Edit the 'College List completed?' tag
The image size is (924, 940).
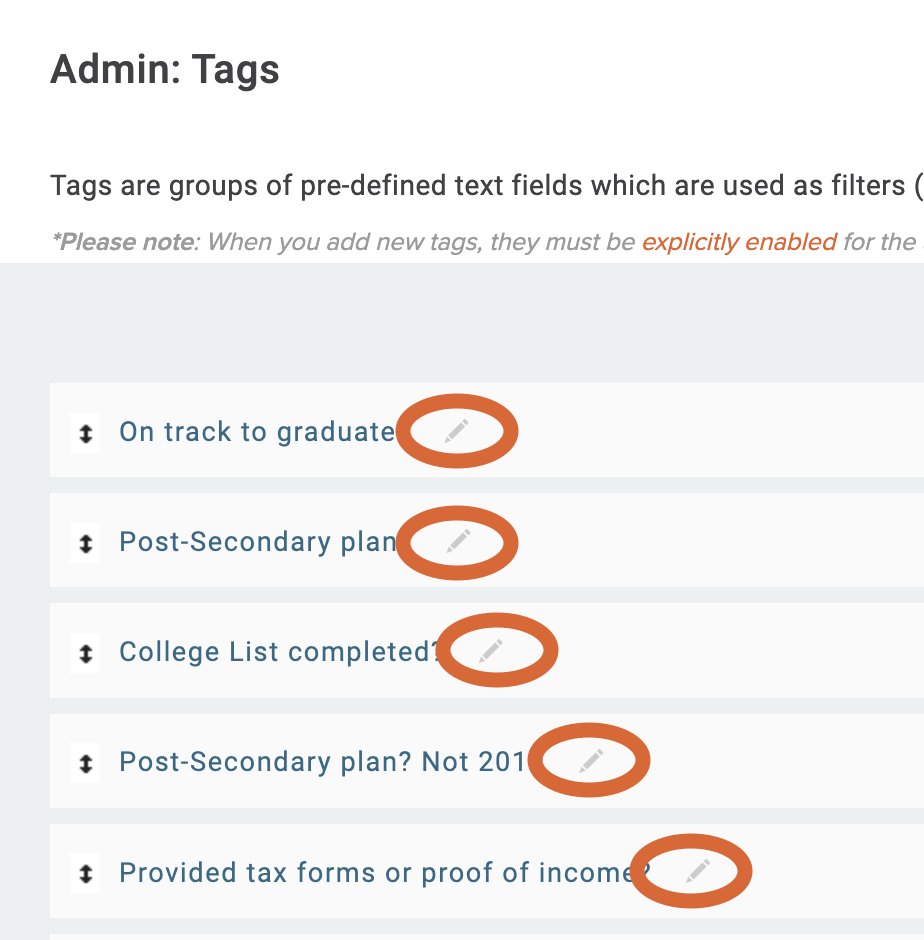[x=490, y=651]
